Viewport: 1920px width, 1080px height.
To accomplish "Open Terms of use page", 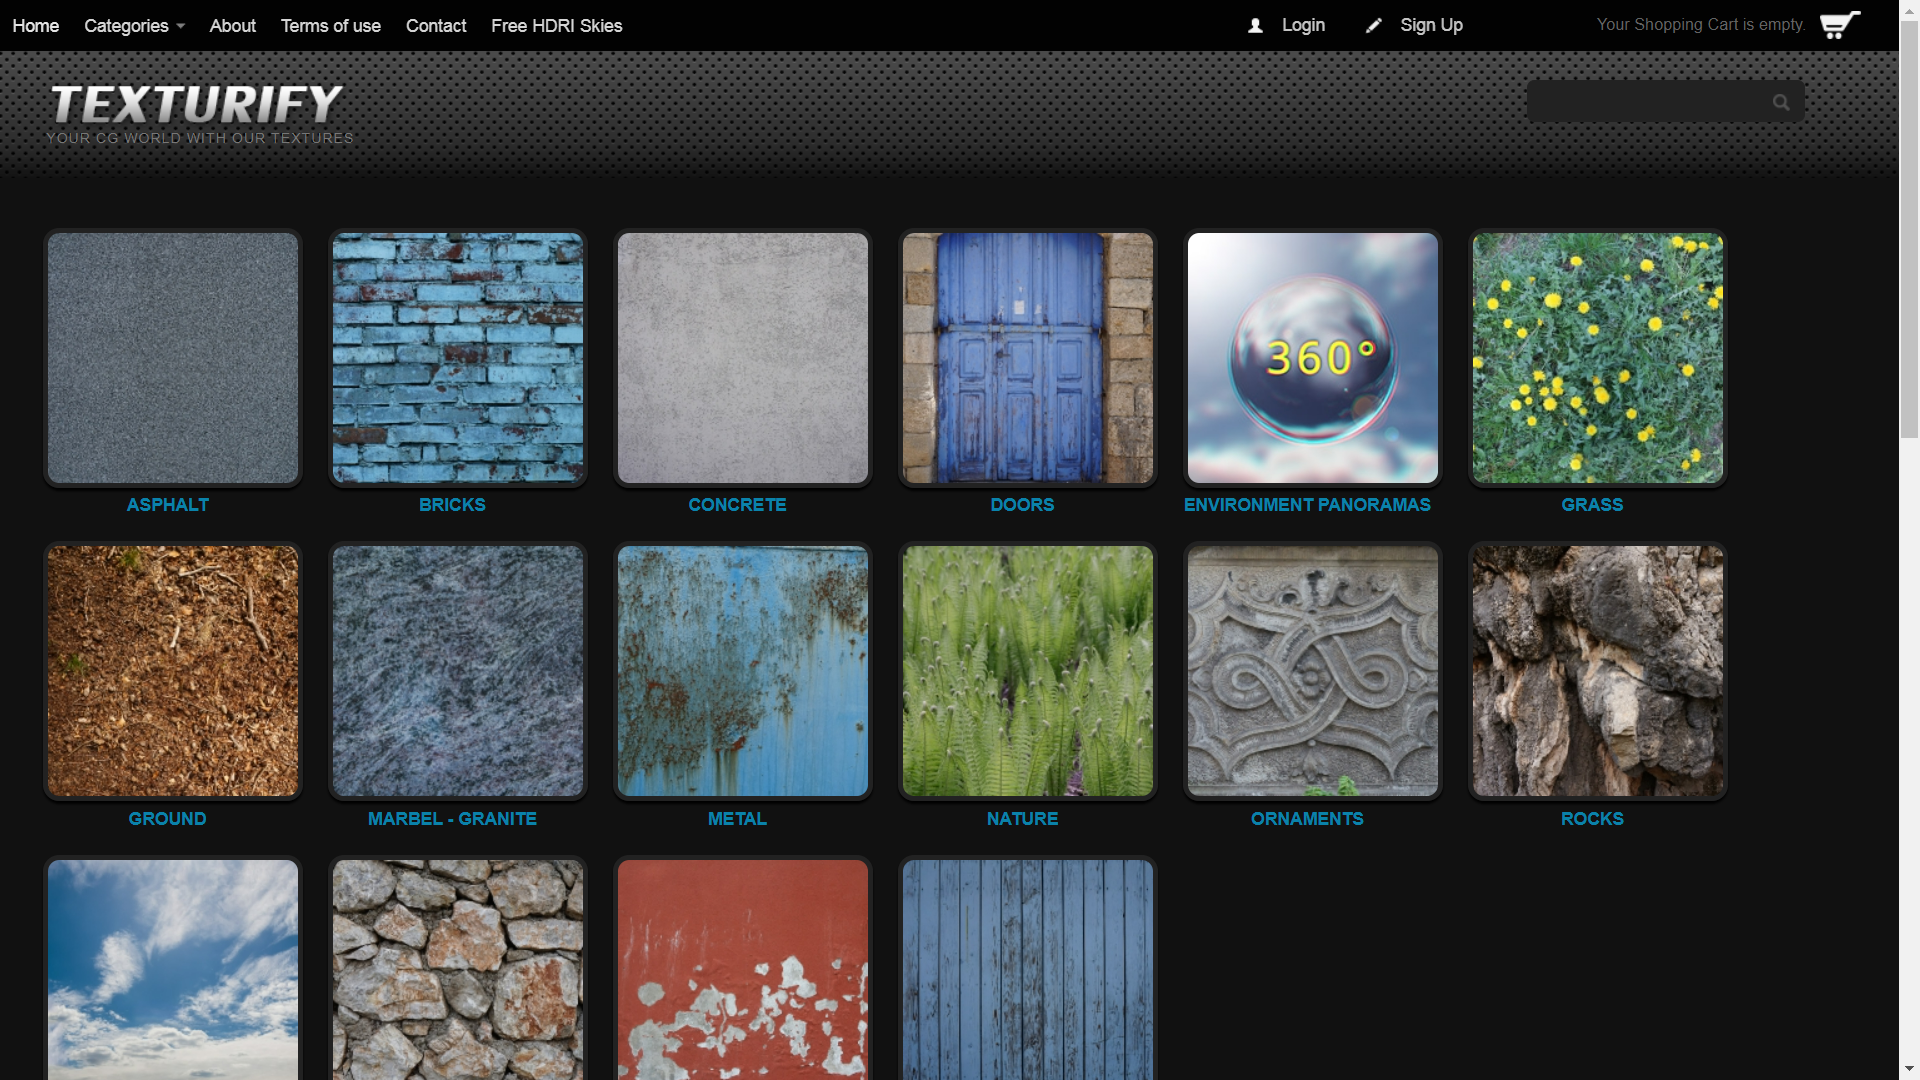I will click(x=331, y=26).
